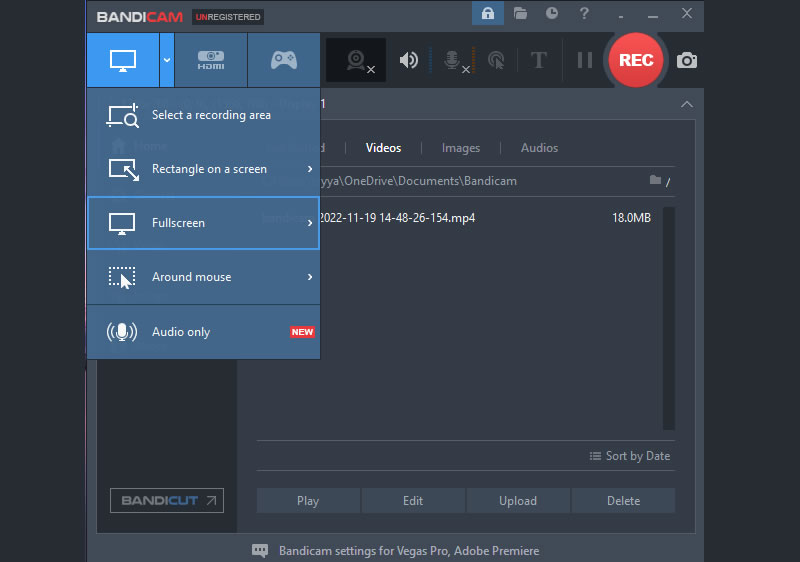Open Bandicam settings for Vegas Pro tip
800x562 pixels.
tap(409, 551)
